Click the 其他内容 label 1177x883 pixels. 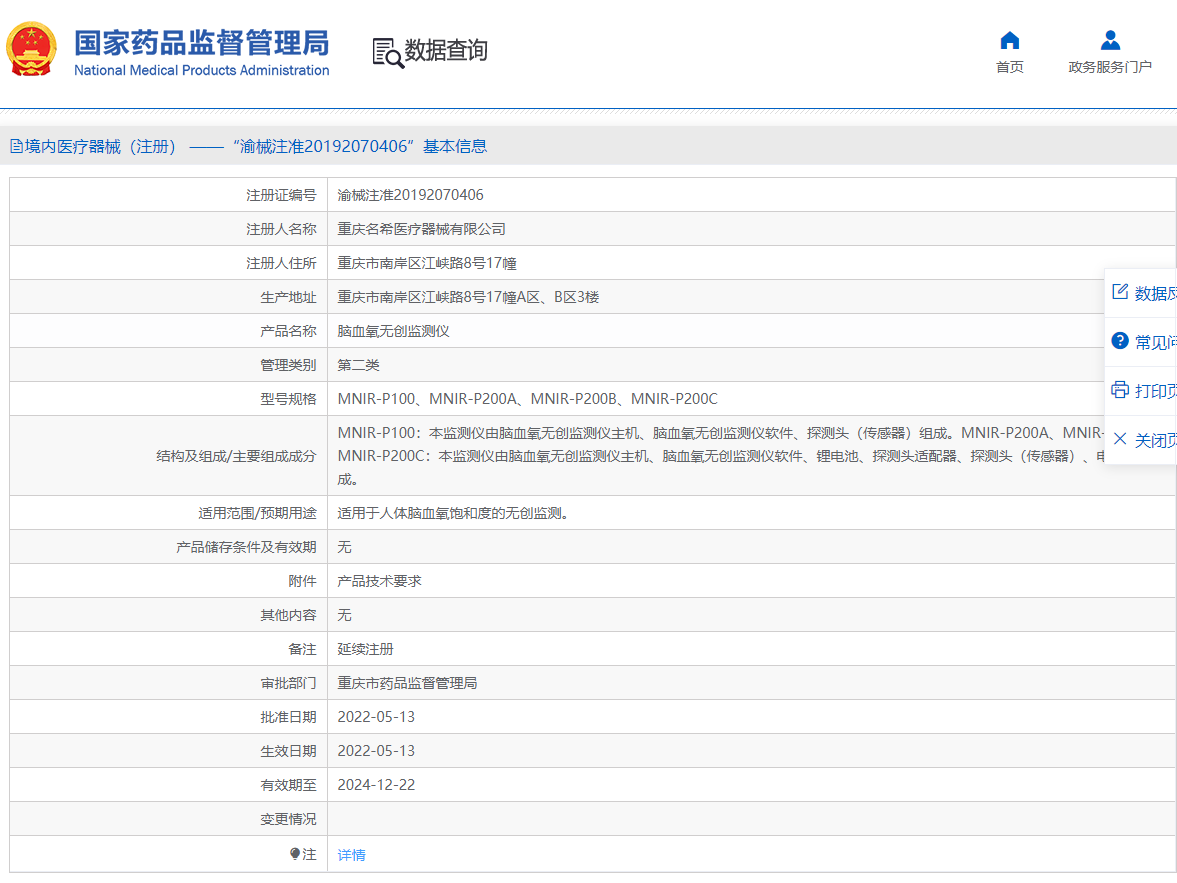click(288, 615)
